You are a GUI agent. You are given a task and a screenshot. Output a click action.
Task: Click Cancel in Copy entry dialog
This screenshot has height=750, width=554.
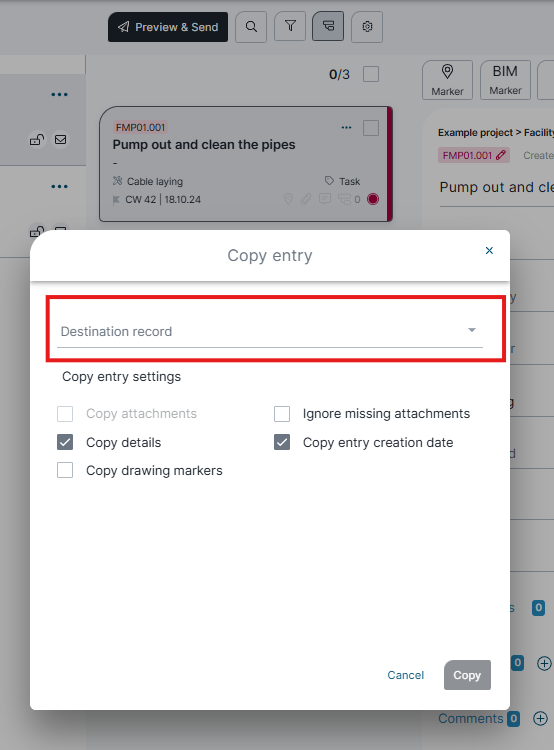tap(406, 675)
